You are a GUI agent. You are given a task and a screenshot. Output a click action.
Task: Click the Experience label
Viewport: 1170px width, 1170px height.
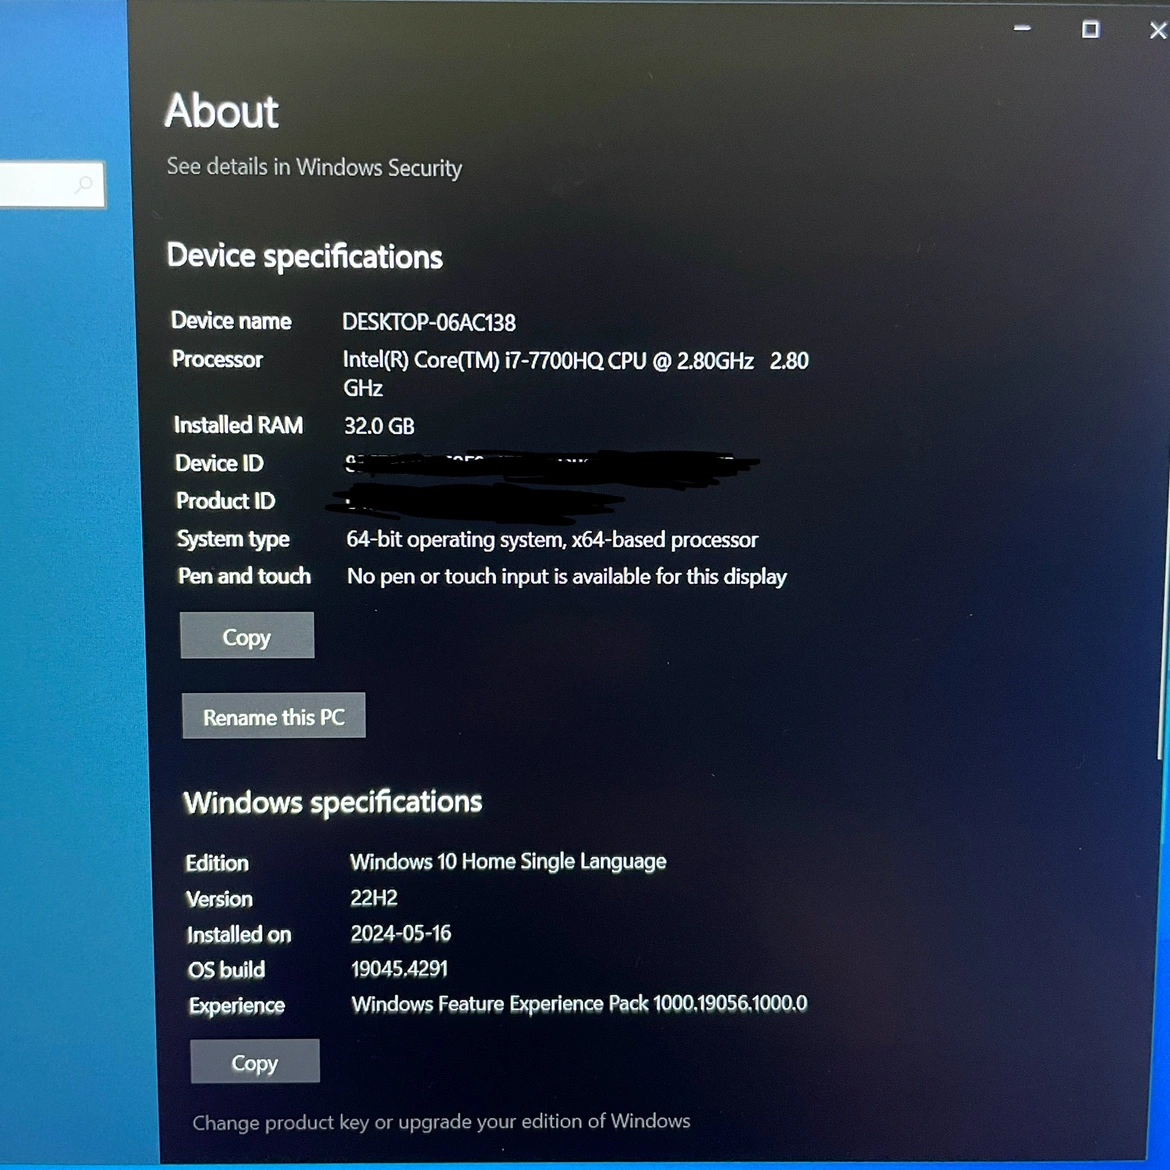[237, 1006]
